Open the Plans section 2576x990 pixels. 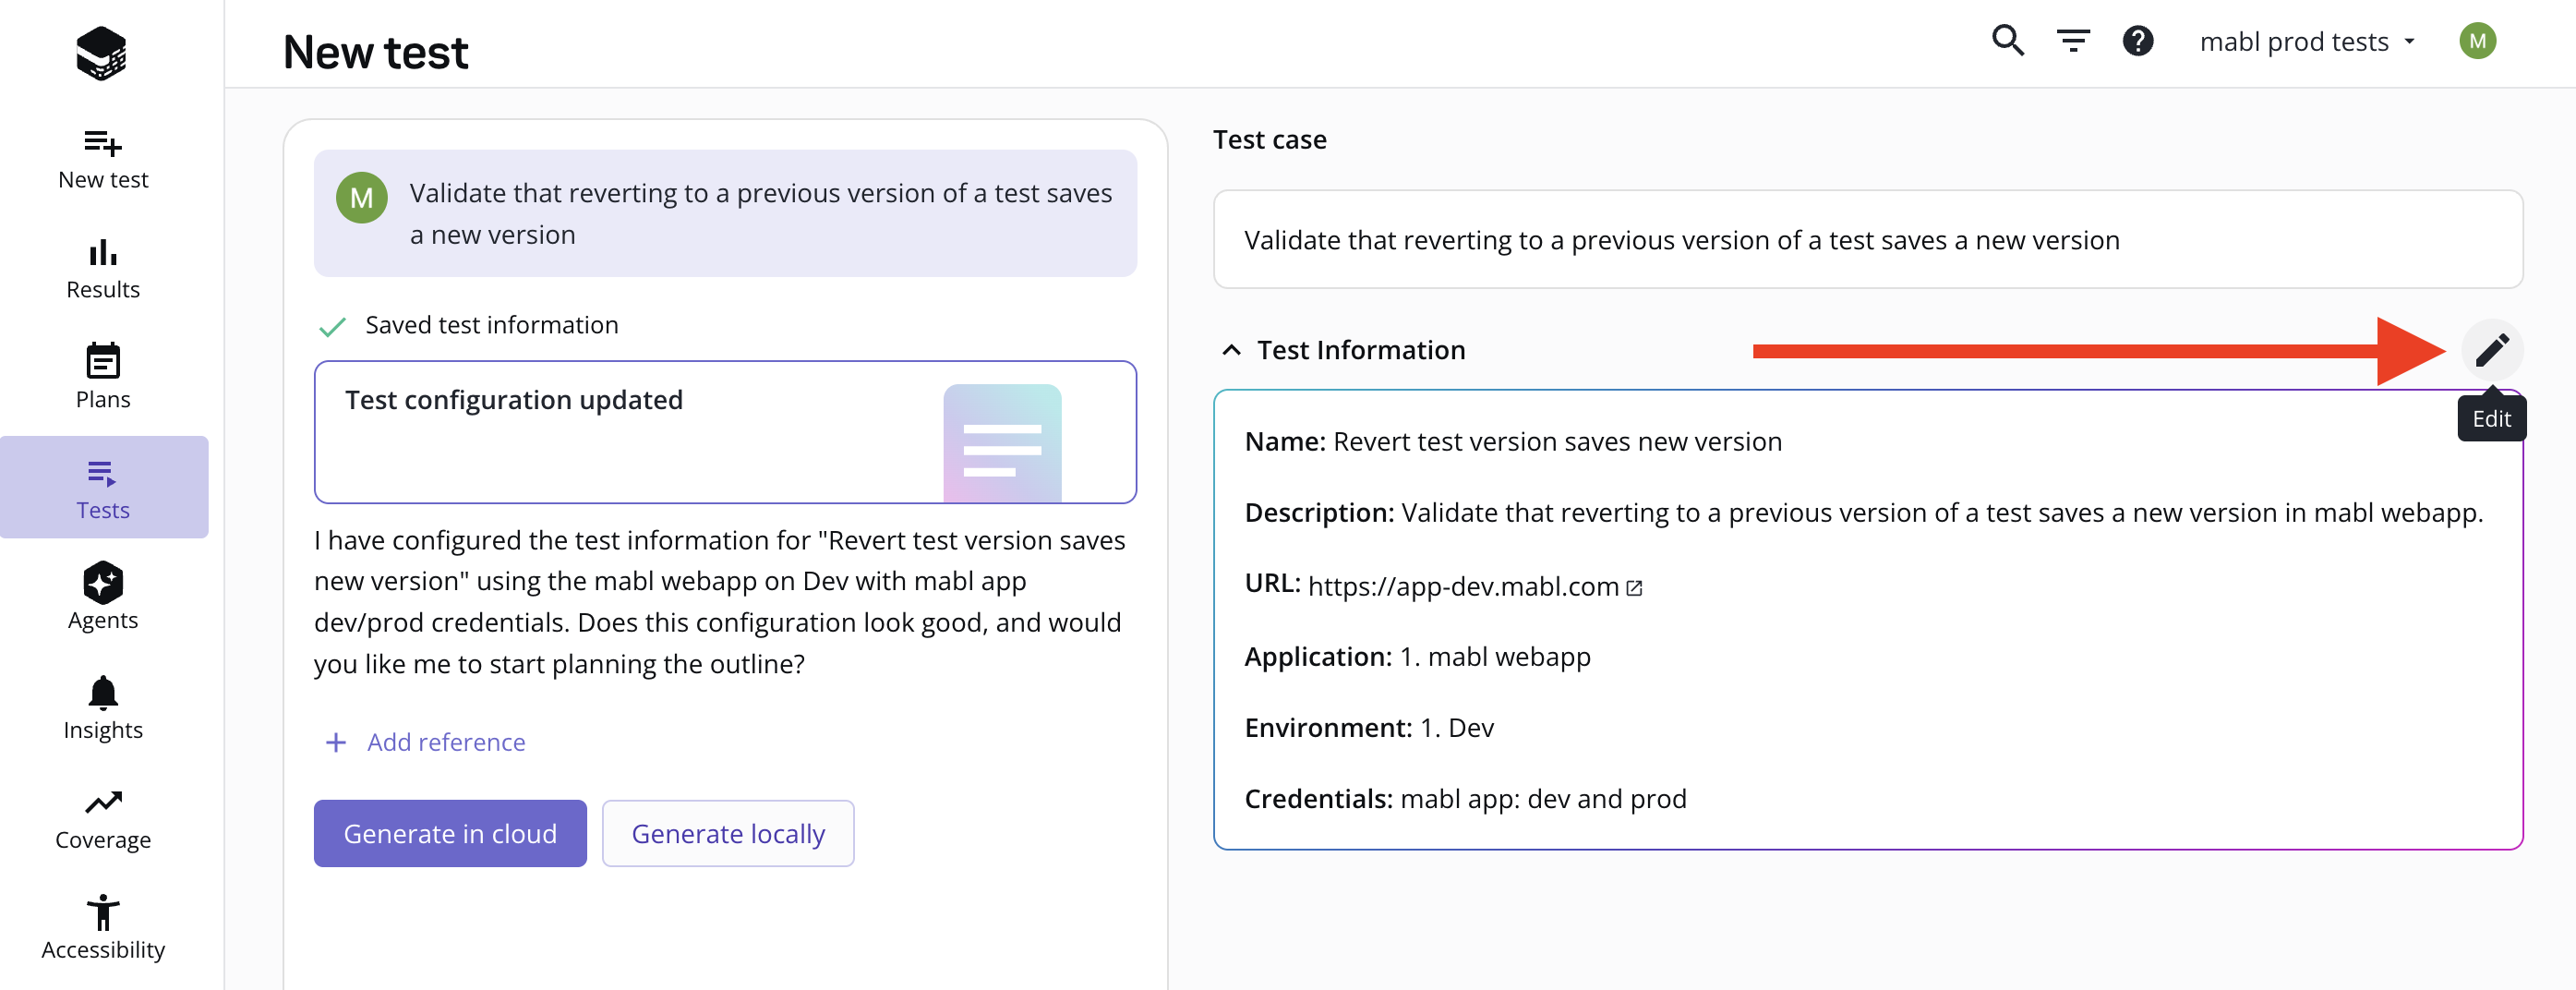(x=103, y=378)
